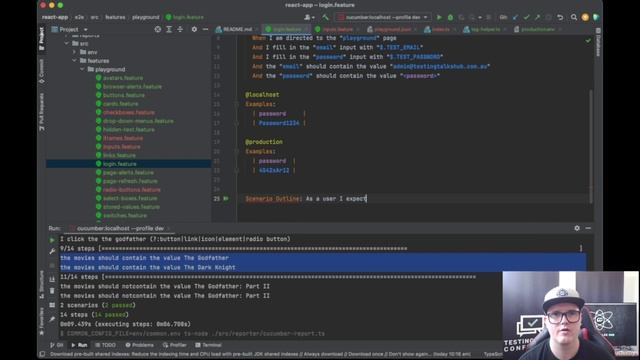
Task: Open inputs.feature in project tree
Action: tap(122, 147)
